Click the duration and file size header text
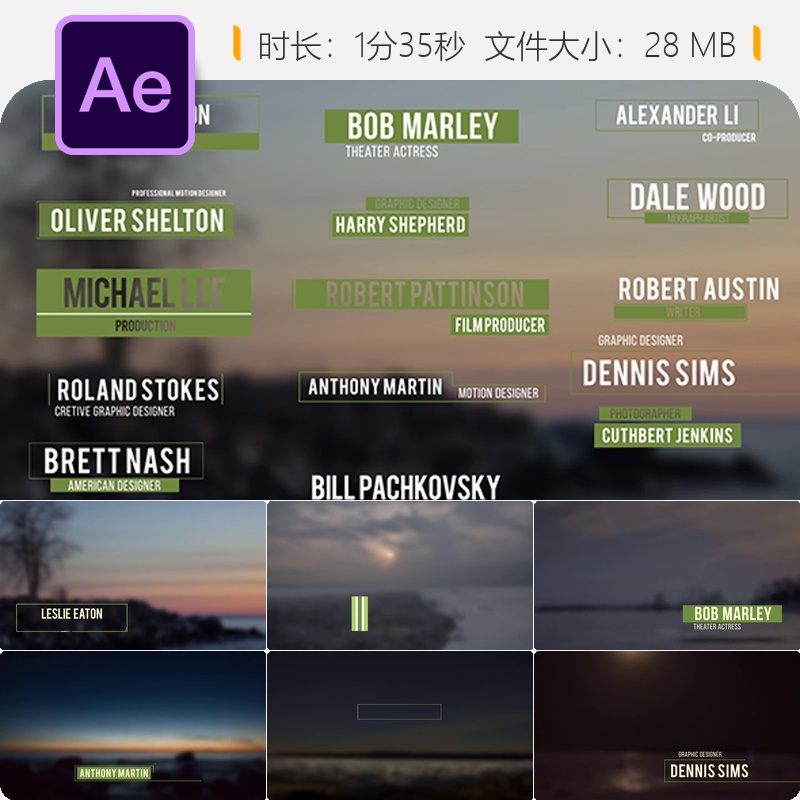 pos(497,45)
